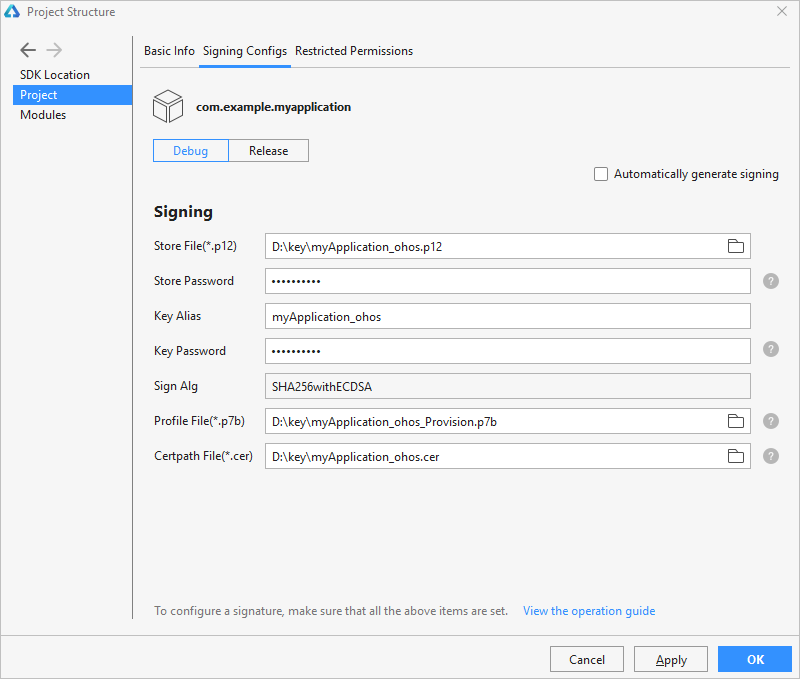Click into the Key Alias field
Screen dimensions: 800x679
click(508, 316)
